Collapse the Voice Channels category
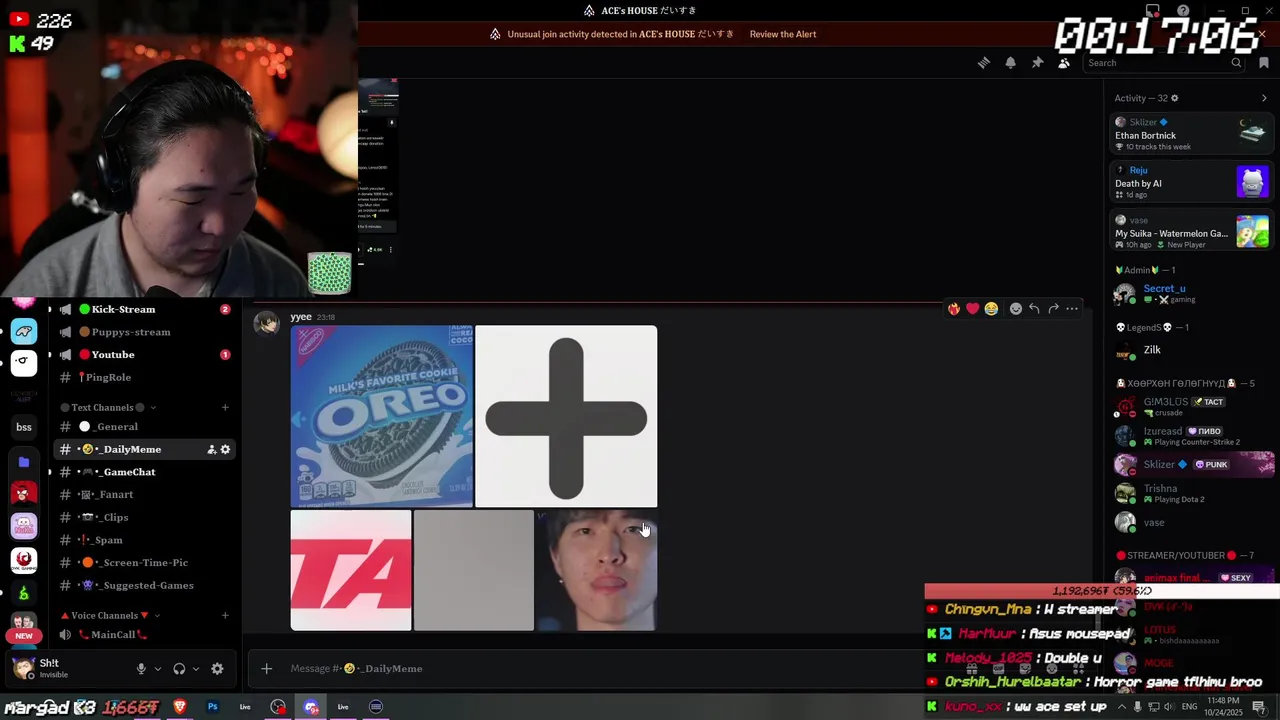1280x720 pixels. pos(110,615)
